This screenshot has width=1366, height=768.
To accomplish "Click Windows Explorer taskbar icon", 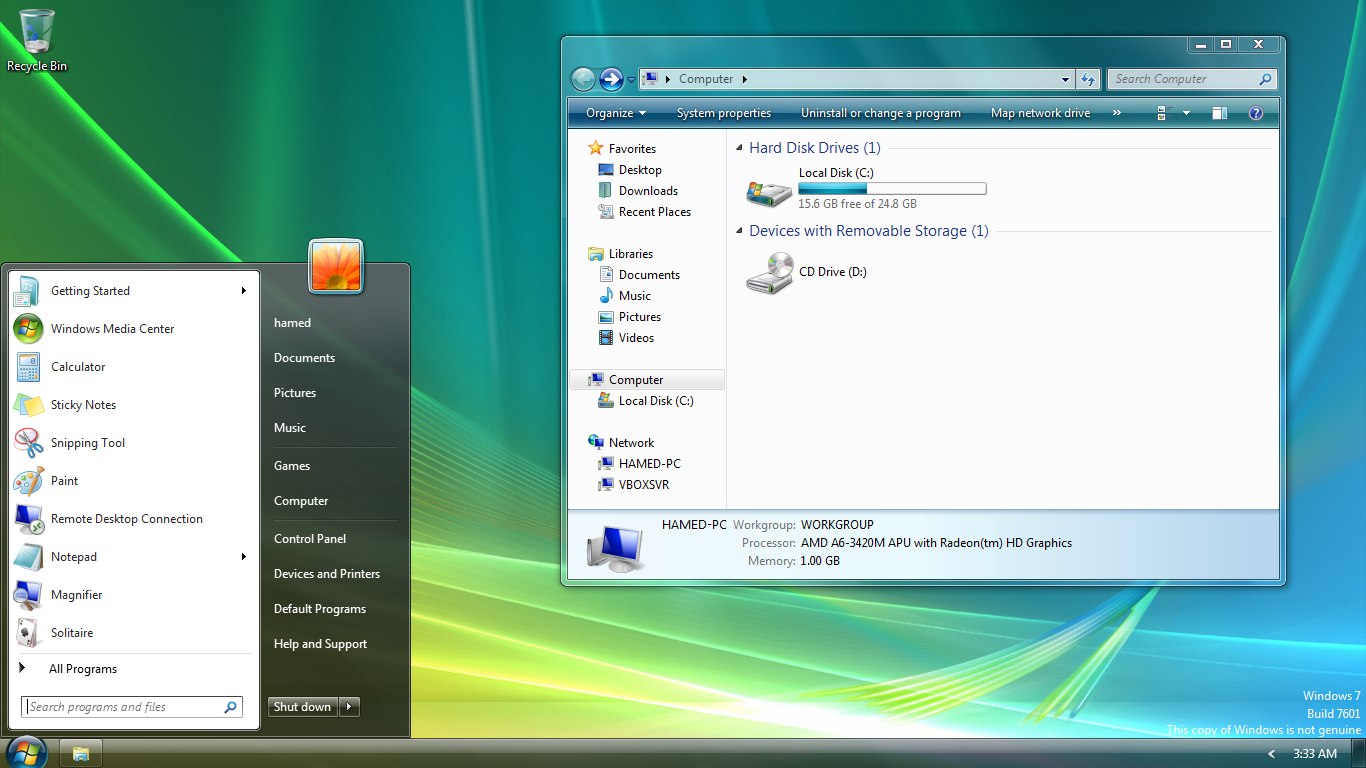I will 81,754.
